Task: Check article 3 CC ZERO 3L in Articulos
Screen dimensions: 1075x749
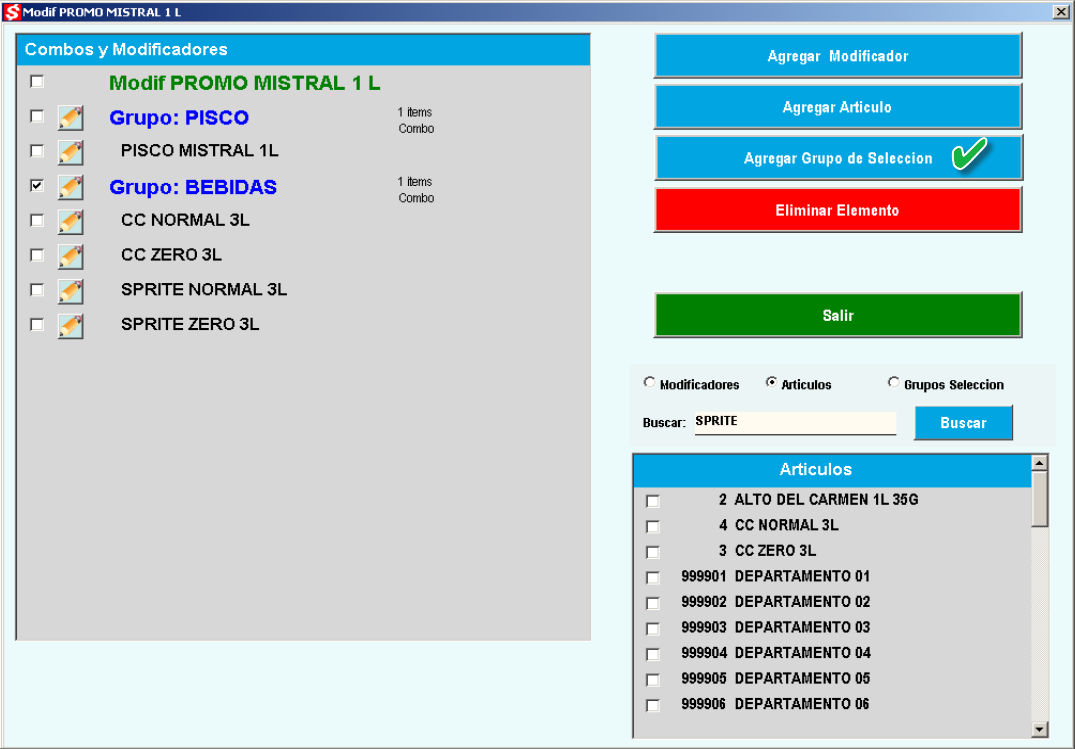Action: (x=653, y=552)
